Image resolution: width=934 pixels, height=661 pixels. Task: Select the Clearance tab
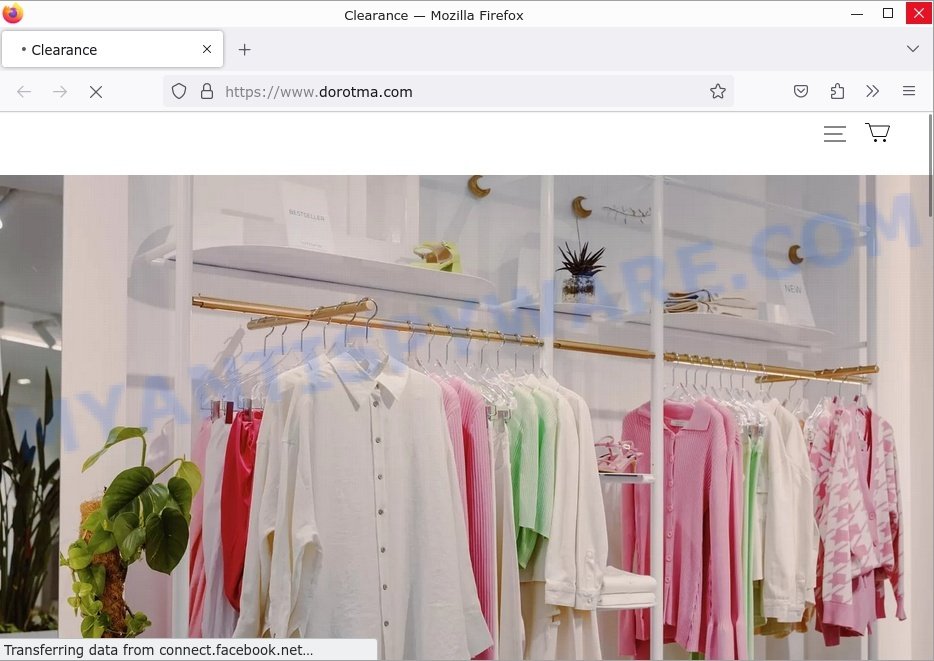[113, 49]
